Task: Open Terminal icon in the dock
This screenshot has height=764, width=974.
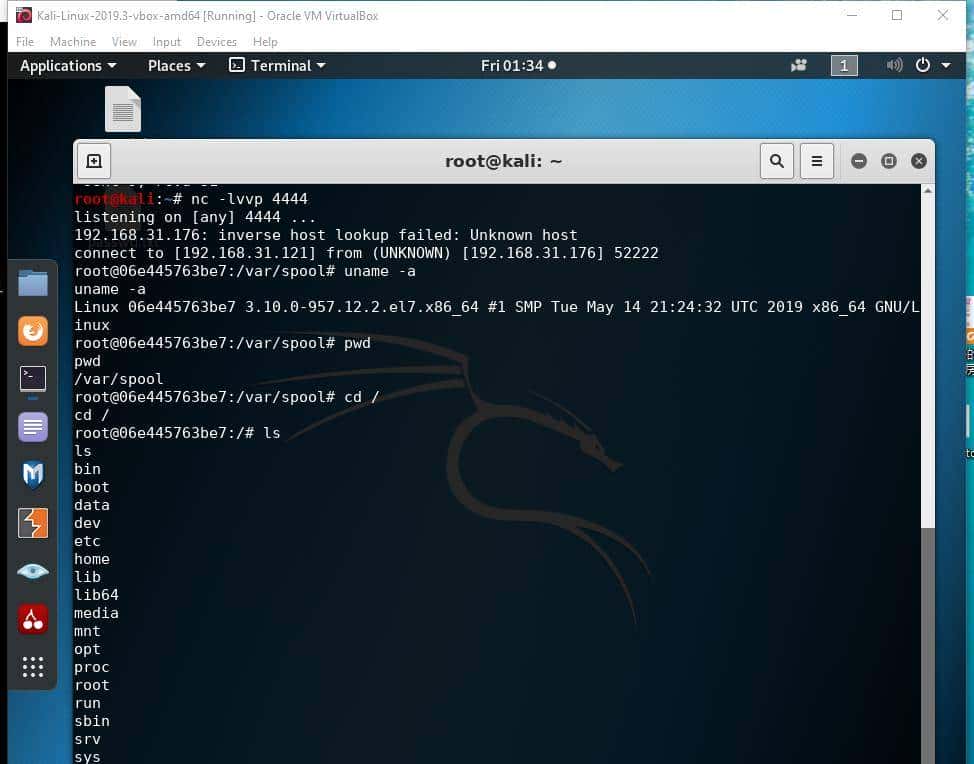Action: click(x=33, y=379)
